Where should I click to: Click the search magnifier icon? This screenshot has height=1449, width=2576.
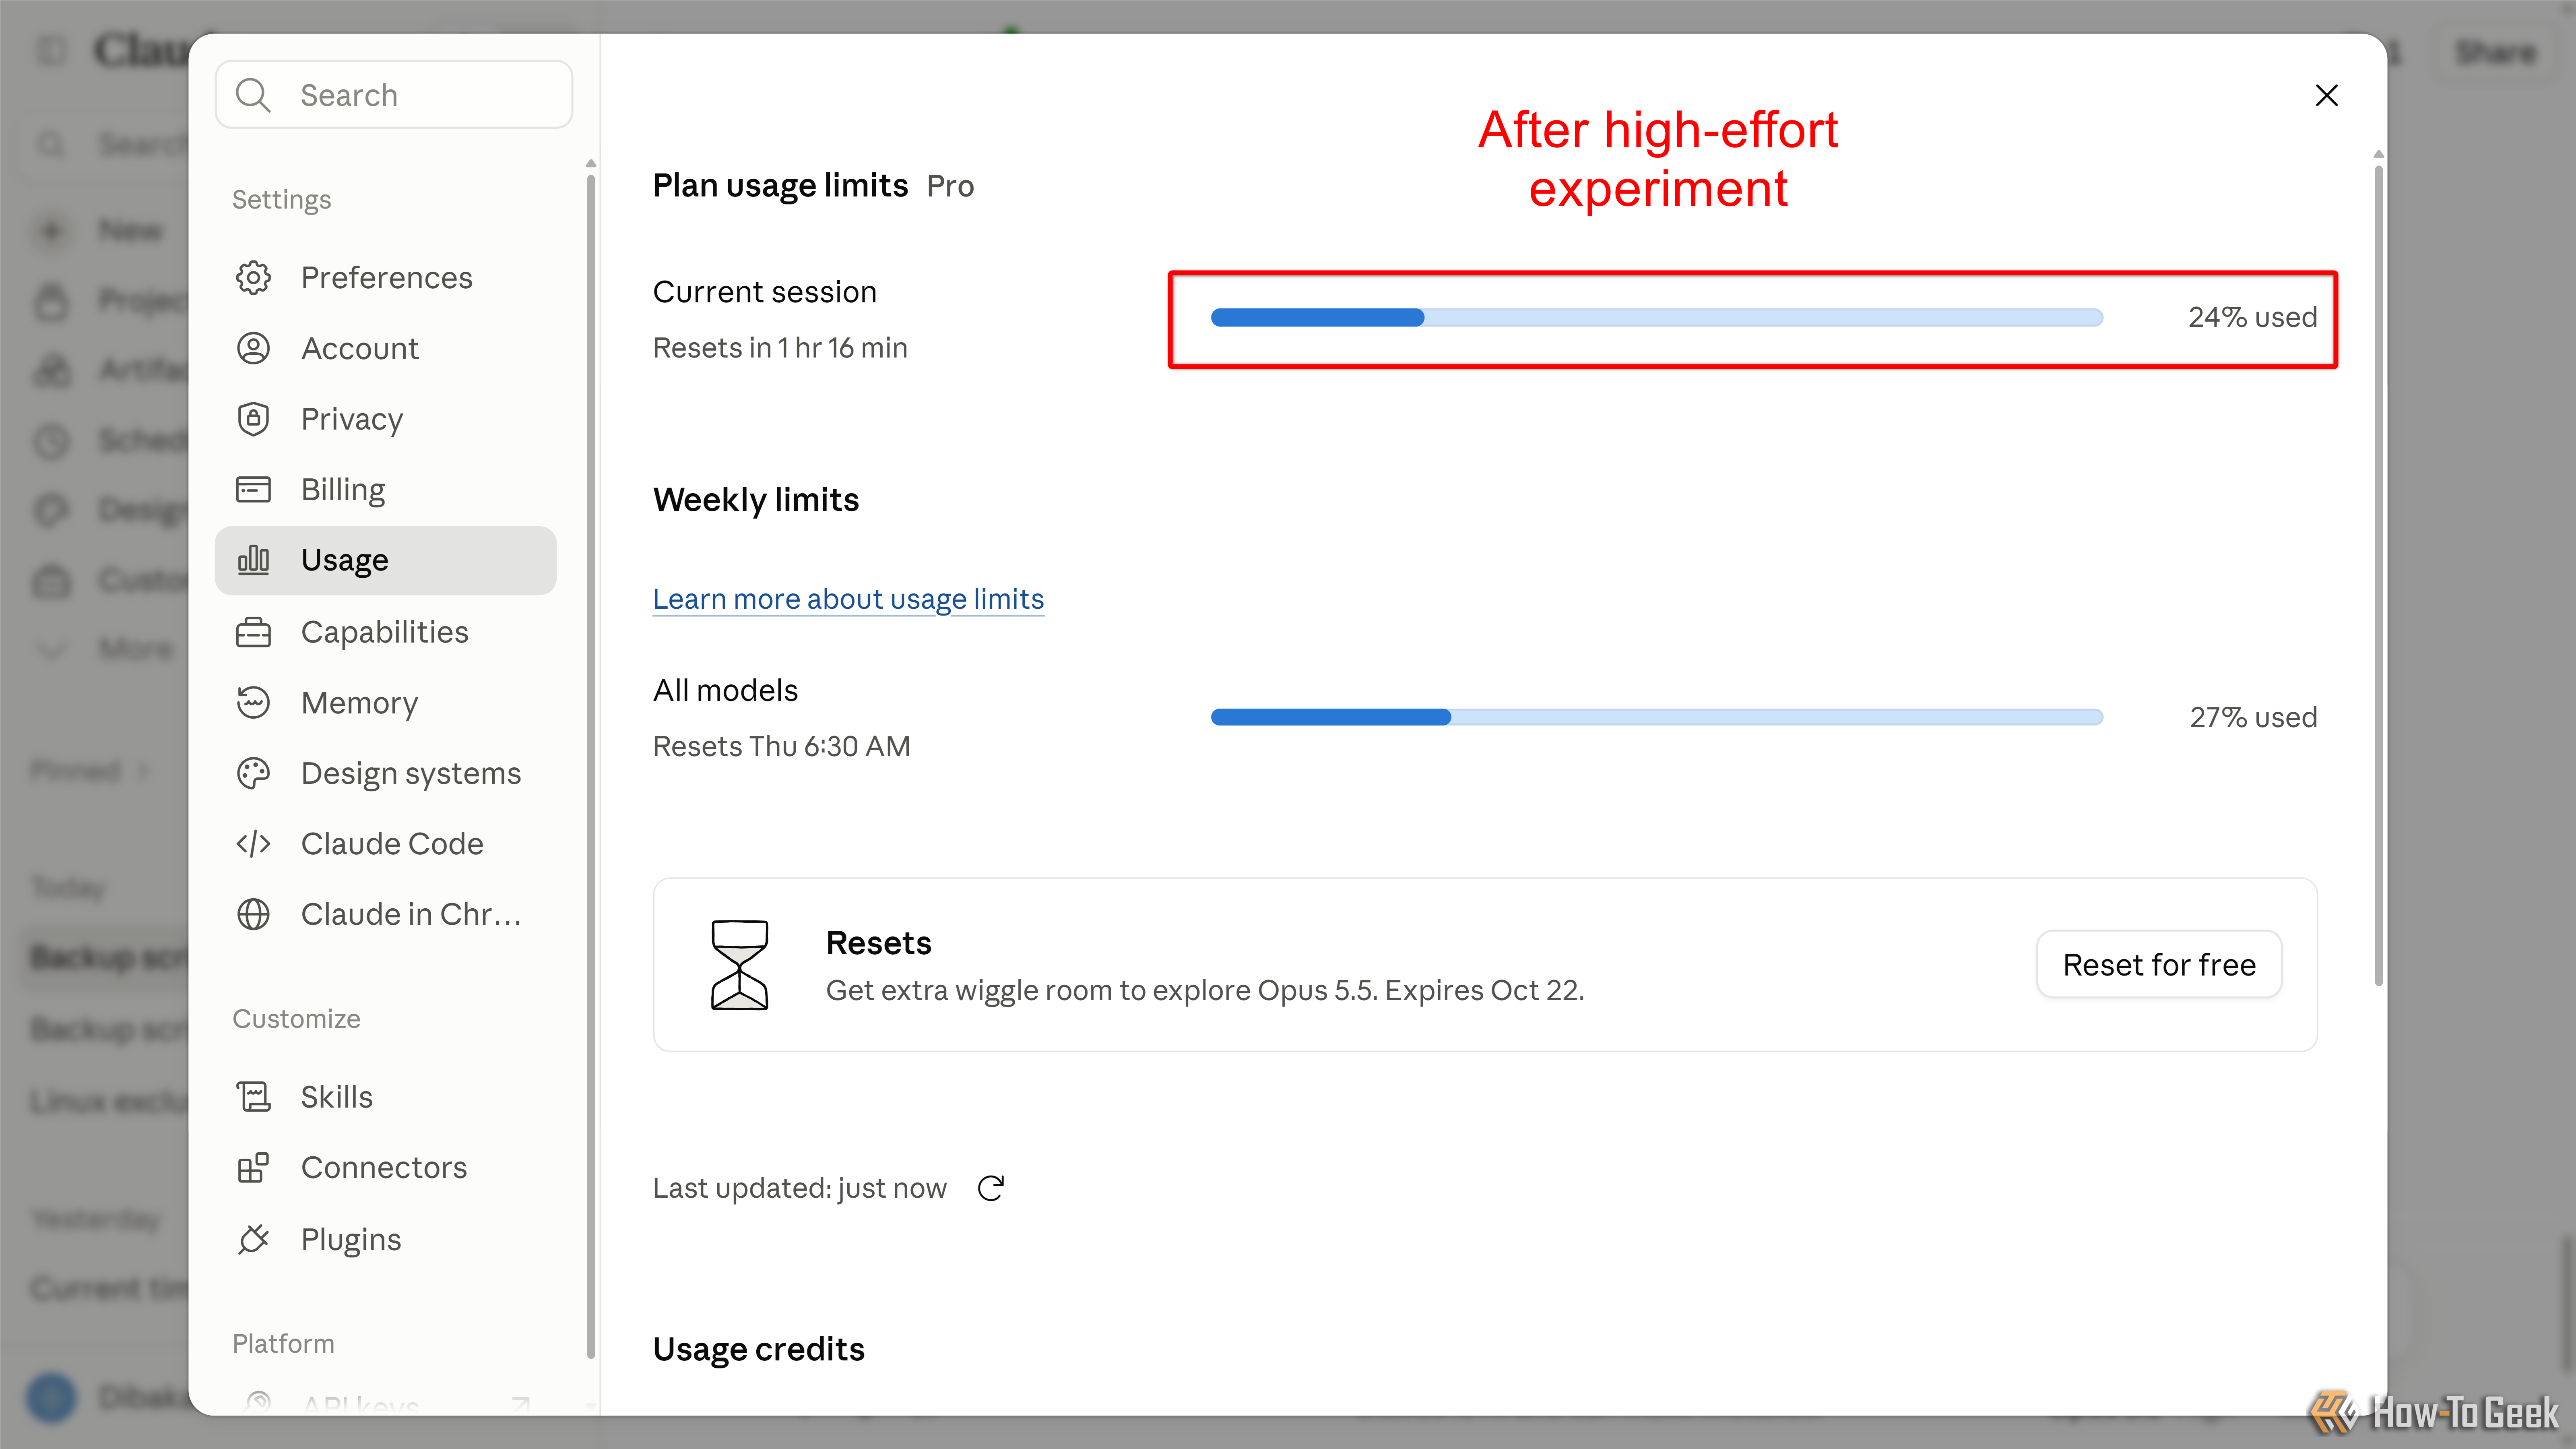click(x=253, y=95)
